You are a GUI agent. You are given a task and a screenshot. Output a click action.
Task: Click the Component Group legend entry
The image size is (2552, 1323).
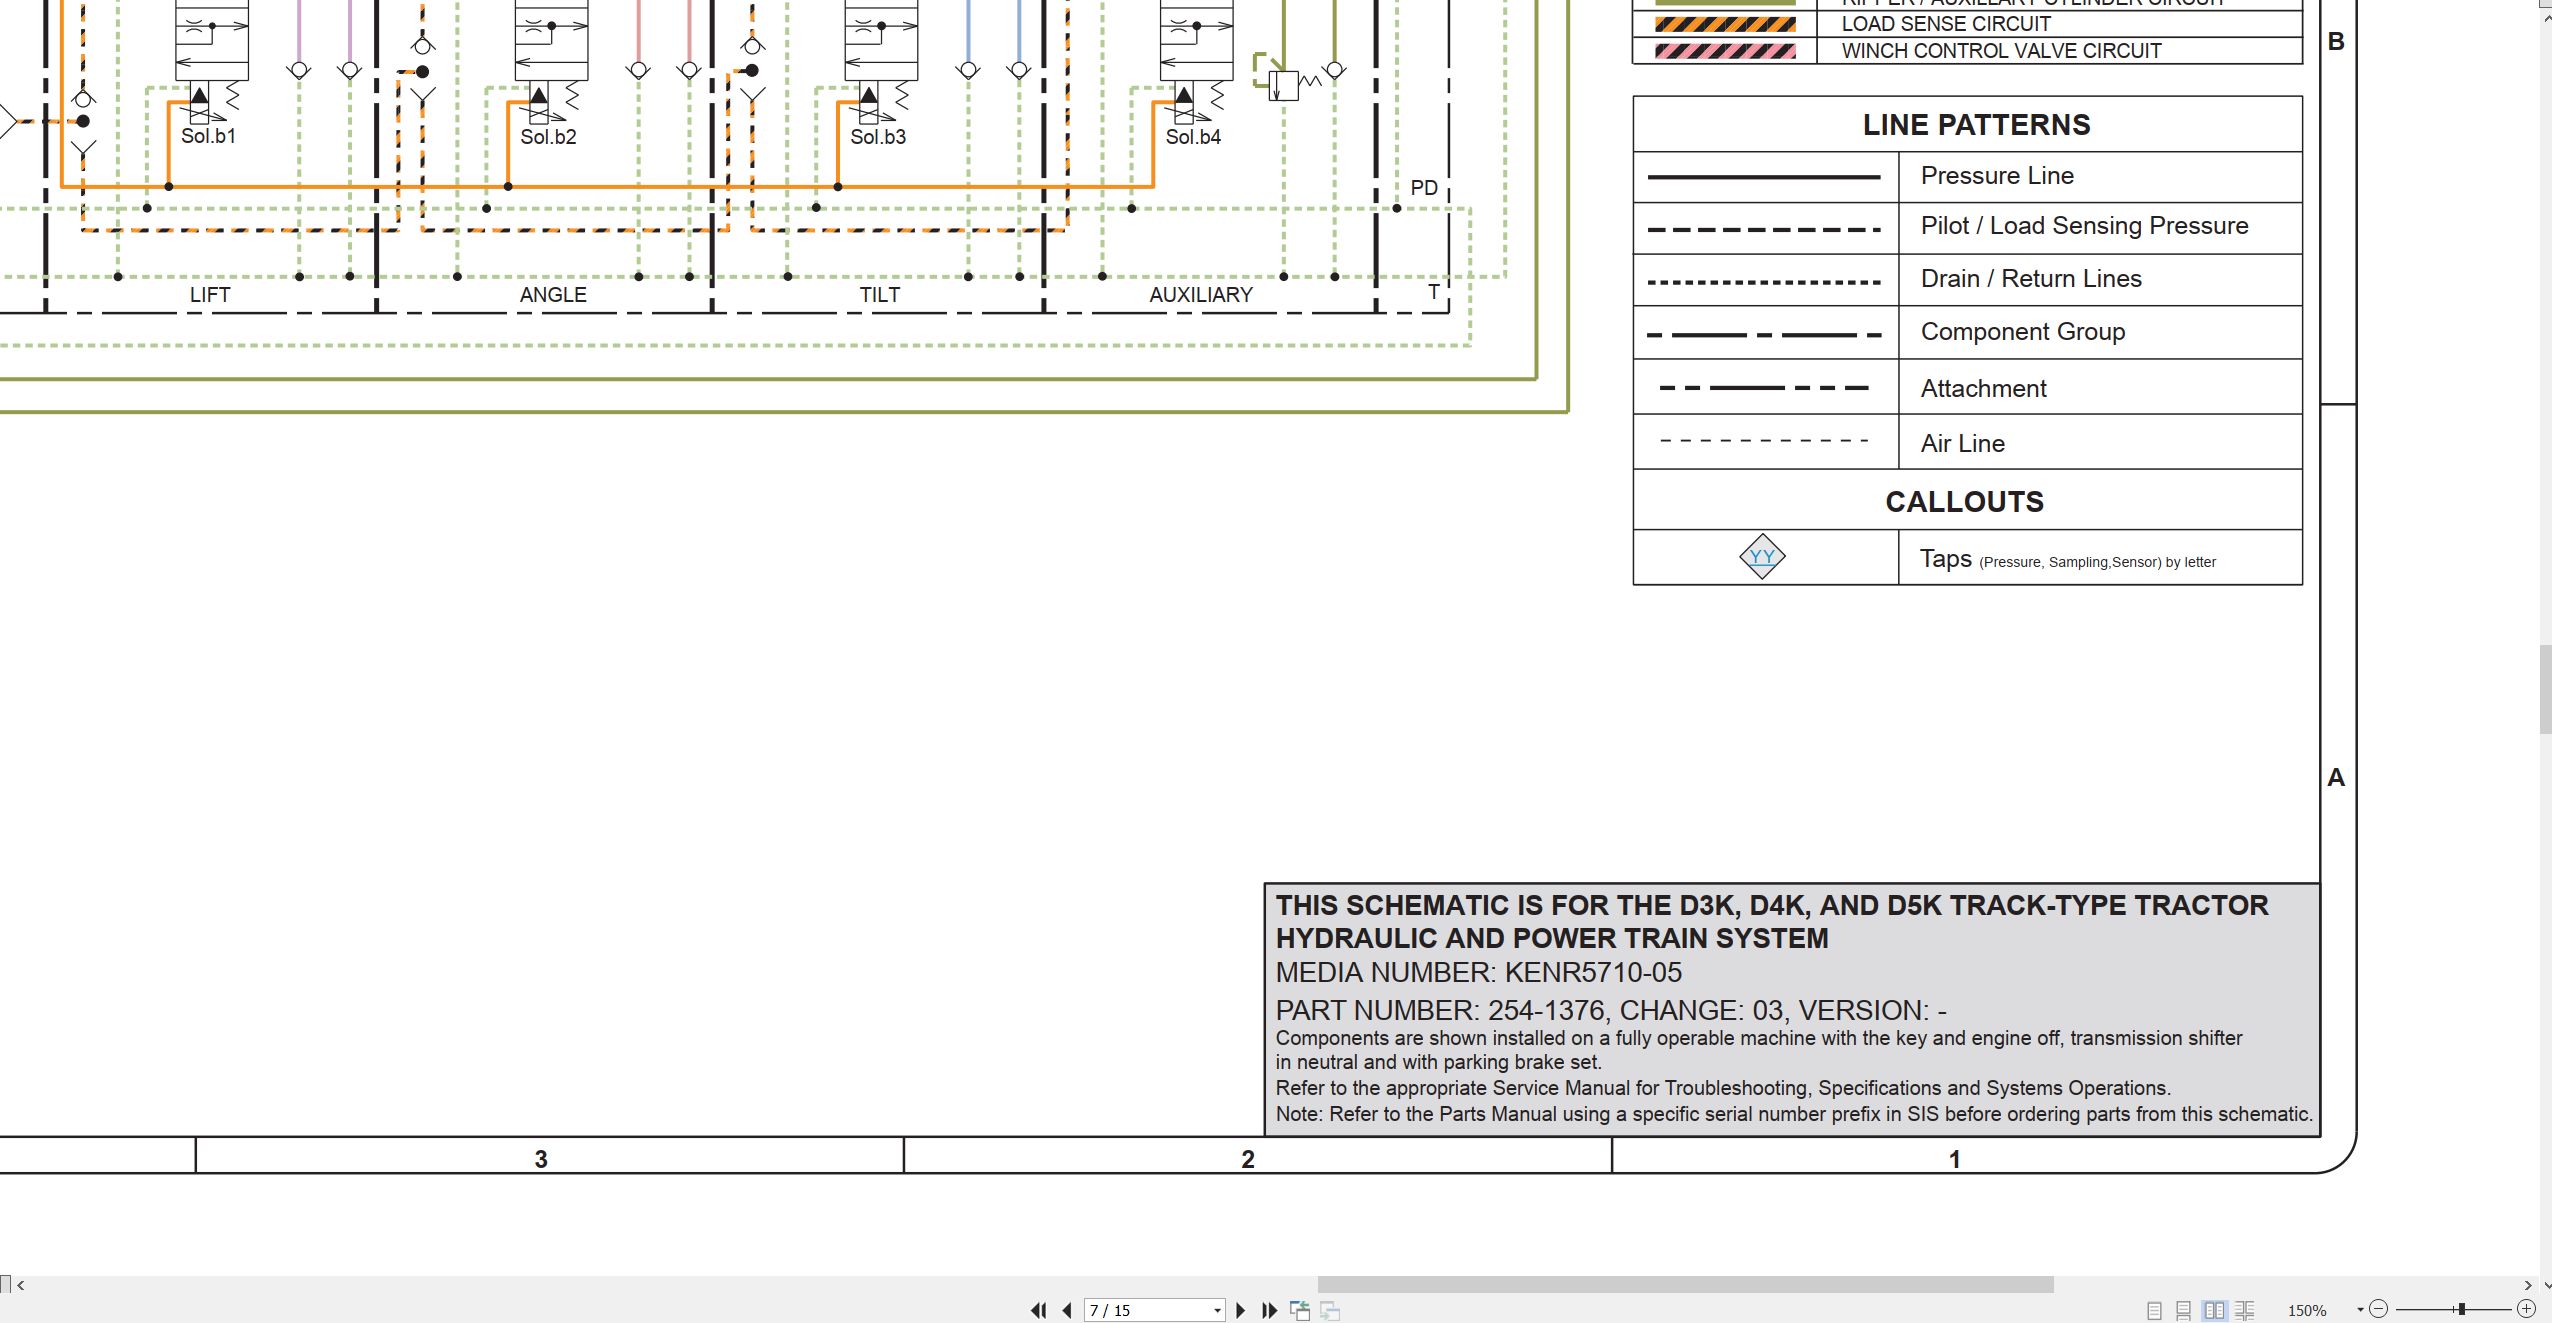click(2023, 332)
